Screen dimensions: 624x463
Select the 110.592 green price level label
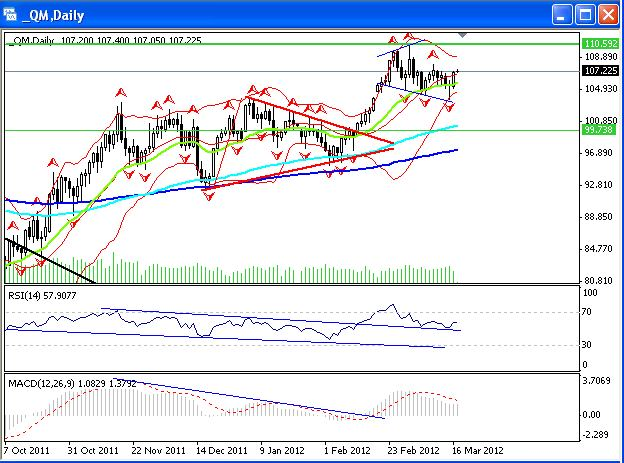point(601,43)
